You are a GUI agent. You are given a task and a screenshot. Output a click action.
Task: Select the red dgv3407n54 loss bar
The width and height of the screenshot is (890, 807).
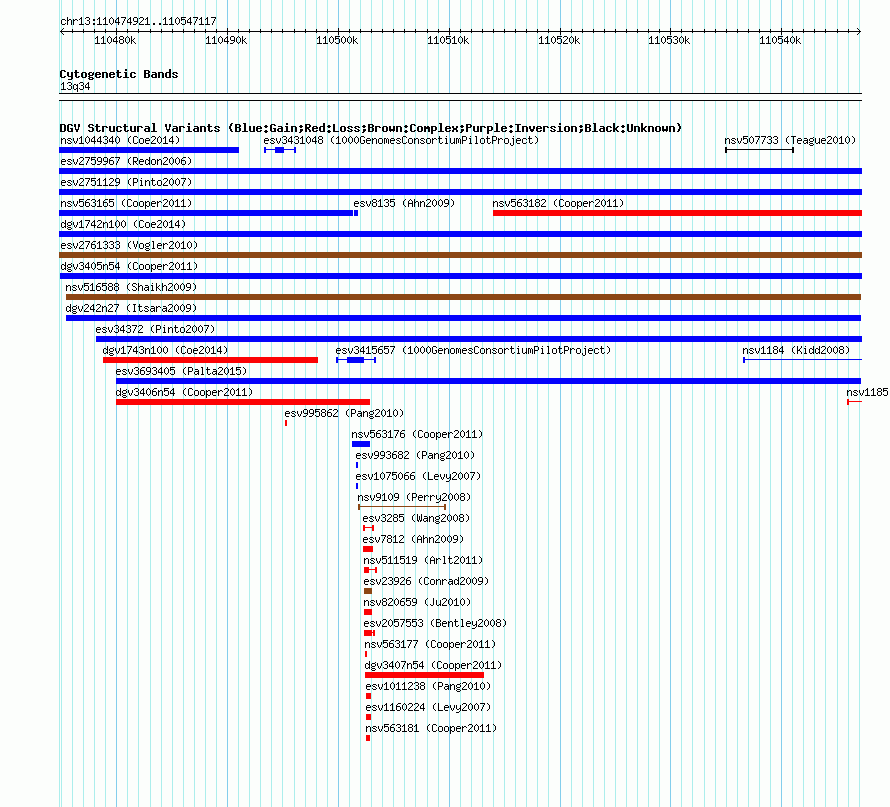425,675
